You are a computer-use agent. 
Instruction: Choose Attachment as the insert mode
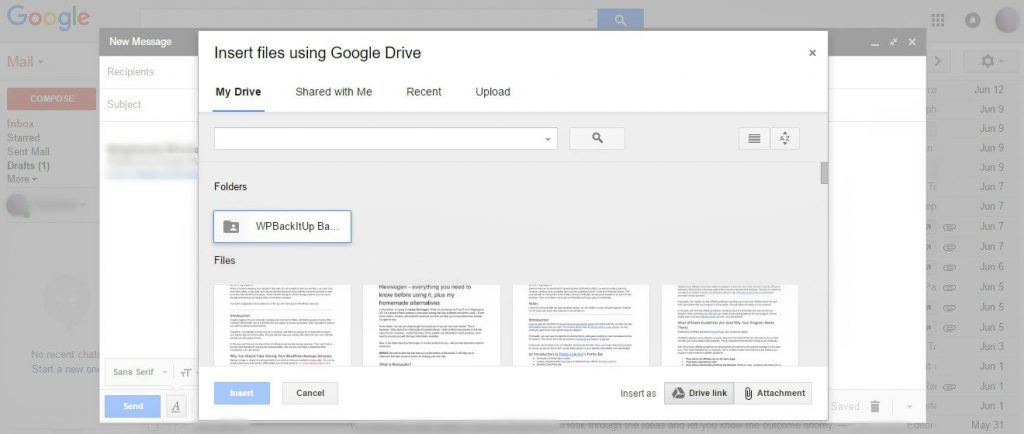774,393
